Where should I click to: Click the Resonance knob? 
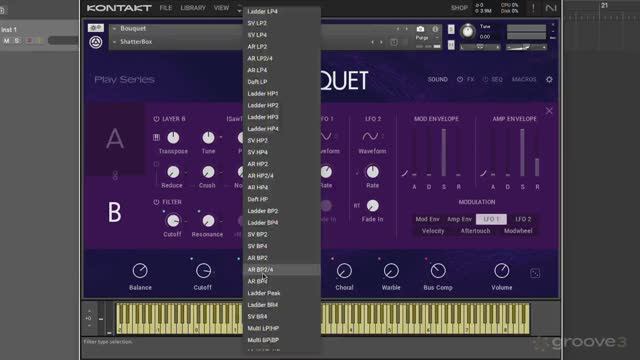[x=208, y=221]
